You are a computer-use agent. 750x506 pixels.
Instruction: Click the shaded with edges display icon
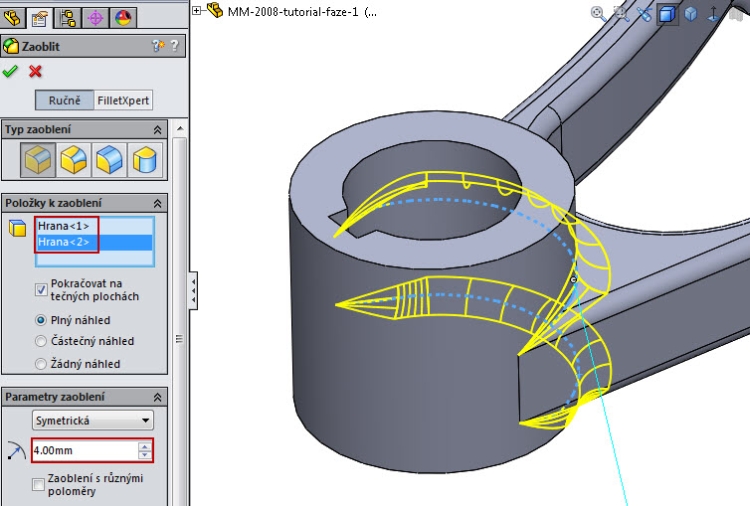tap(667, 14)
